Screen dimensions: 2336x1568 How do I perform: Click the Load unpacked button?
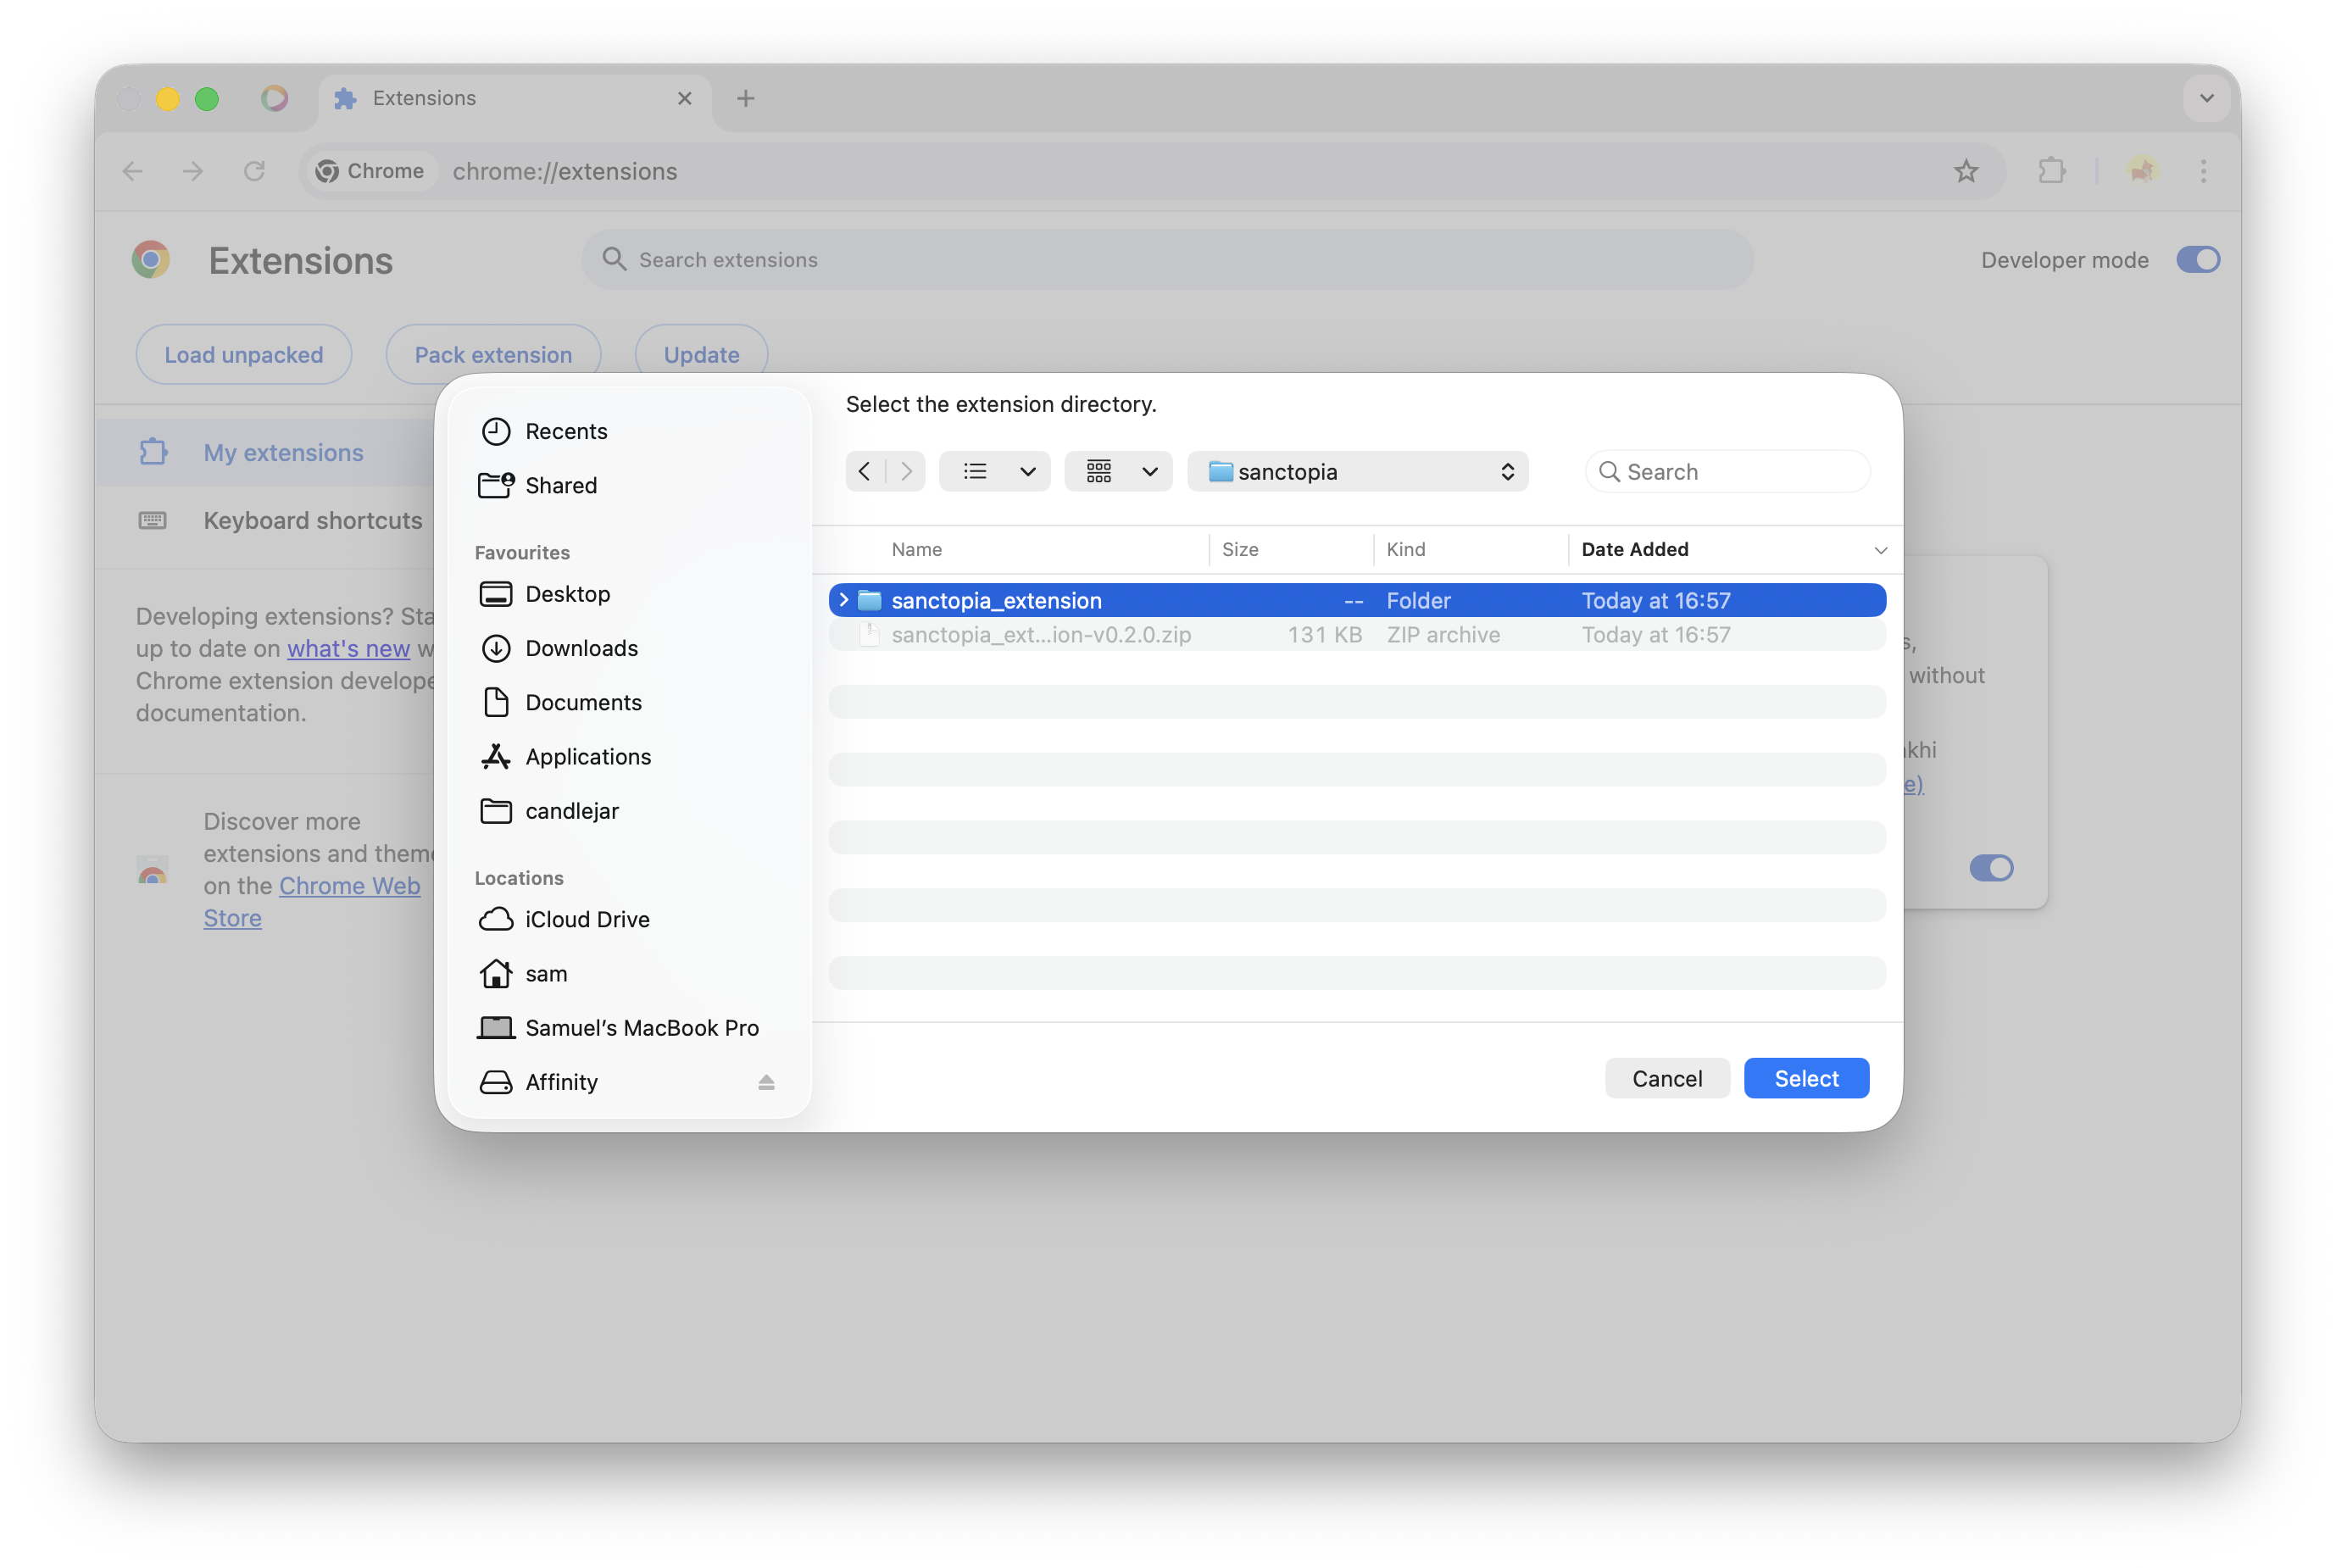point(243,354)
